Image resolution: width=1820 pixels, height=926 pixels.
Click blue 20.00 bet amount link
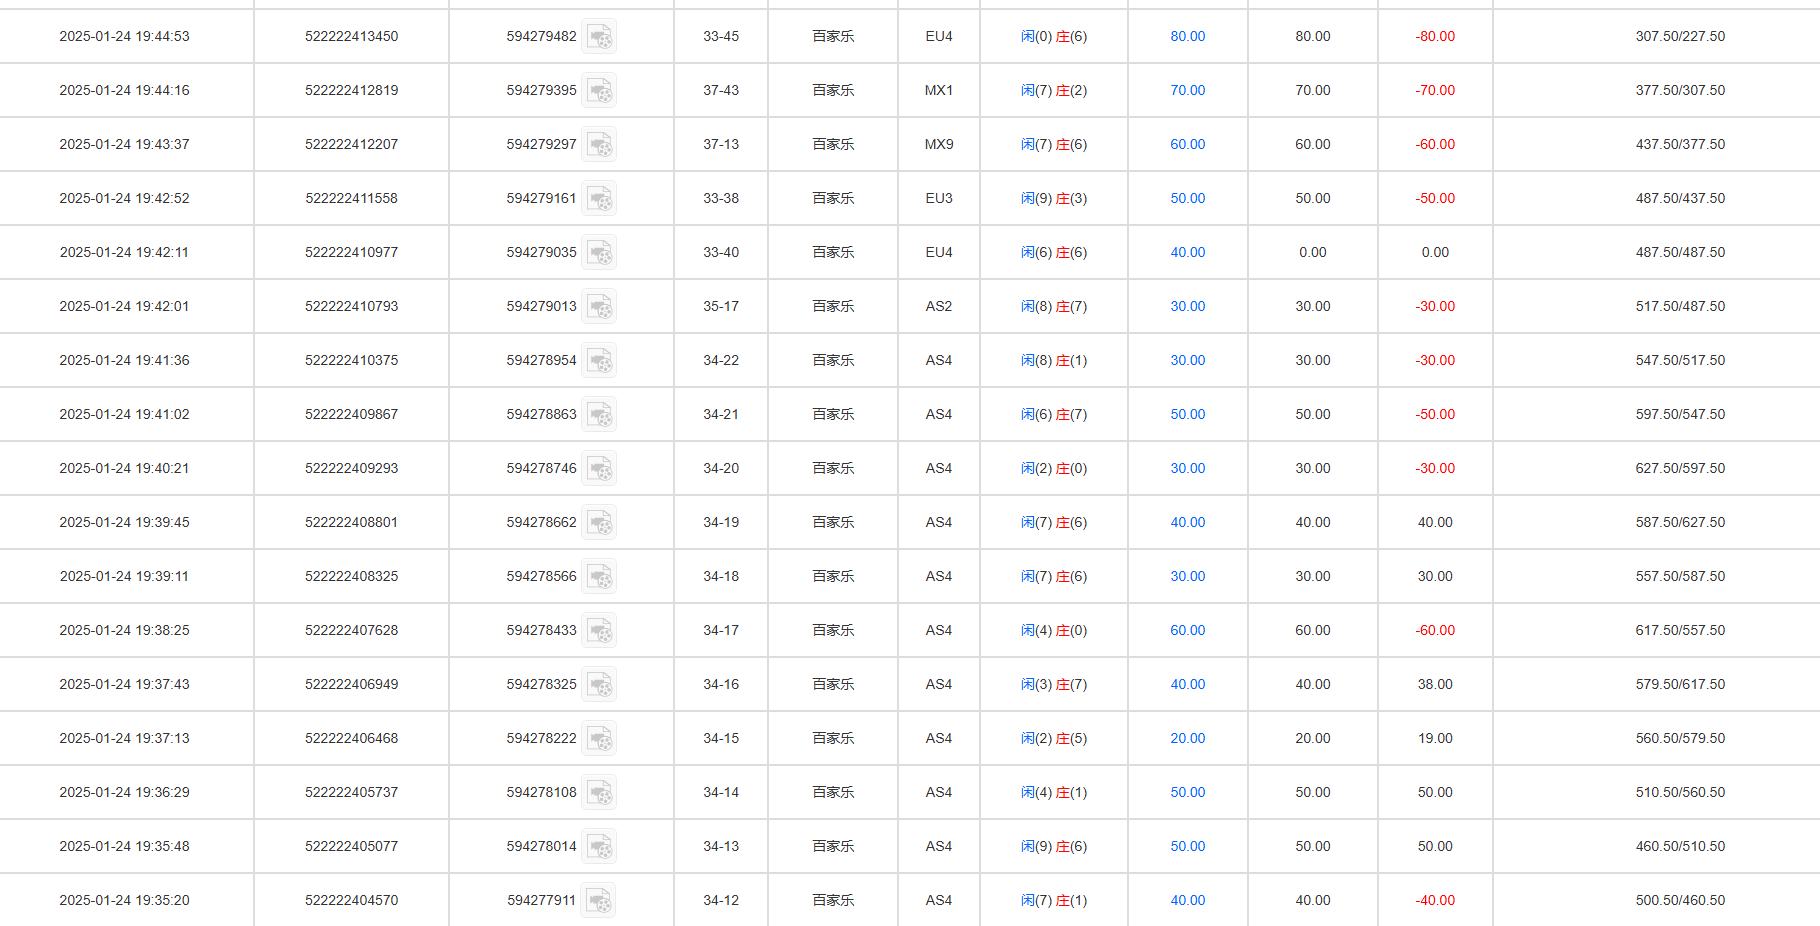[x=1187, y=739]
